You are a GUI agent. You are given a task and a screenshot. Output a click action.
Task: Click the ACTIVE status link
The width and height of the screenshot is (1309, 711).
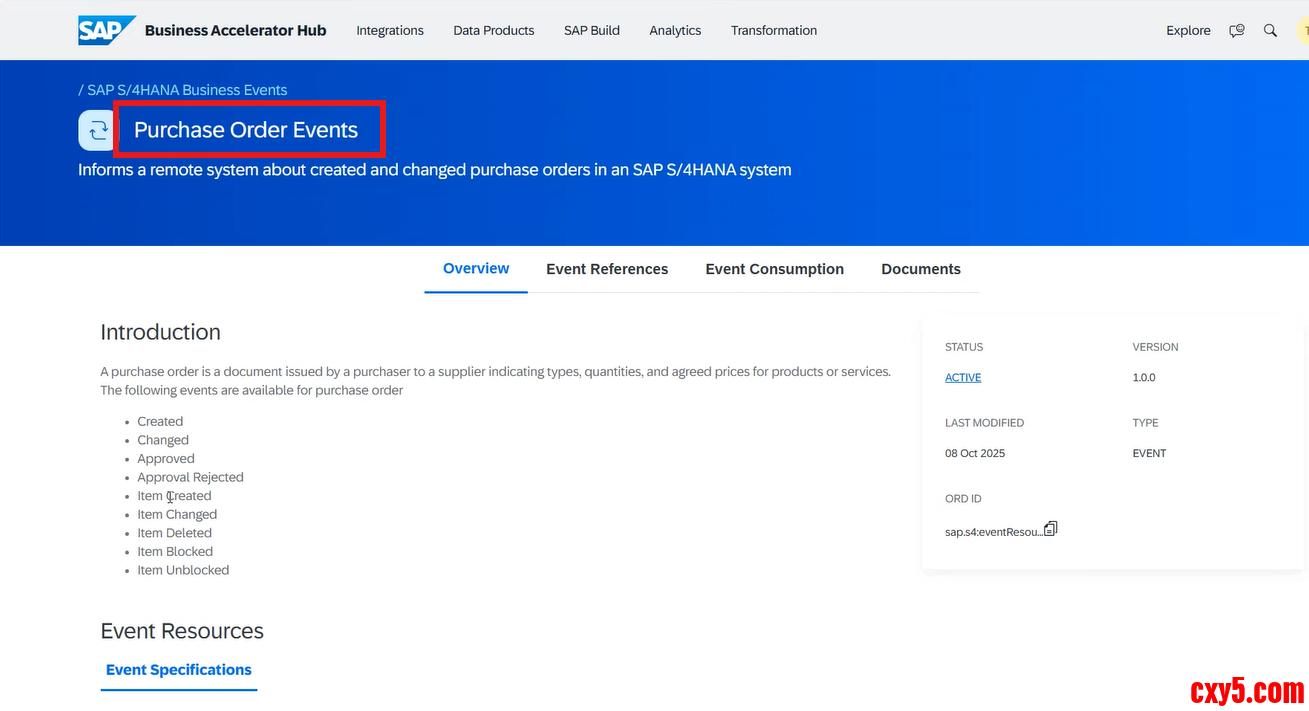pos(963,378)
